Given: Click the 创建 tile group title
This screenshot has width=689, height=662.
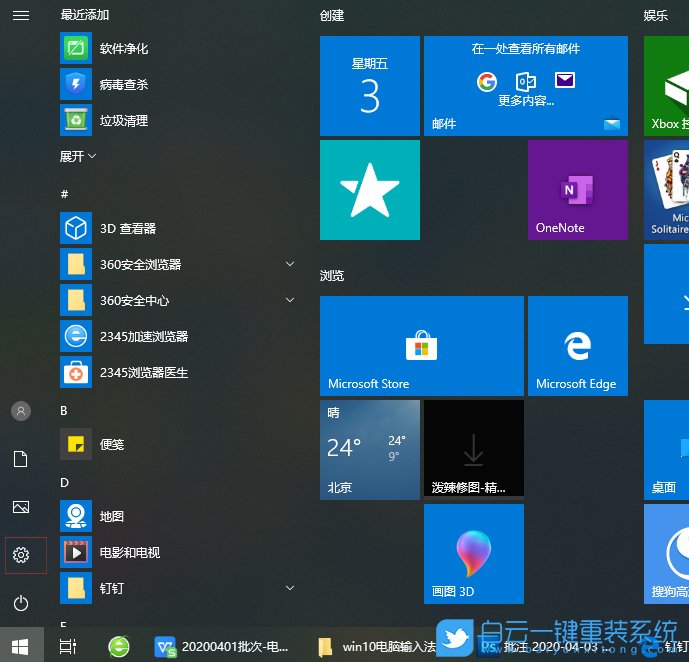Looking at the screenshot, I should pos(332,16).
